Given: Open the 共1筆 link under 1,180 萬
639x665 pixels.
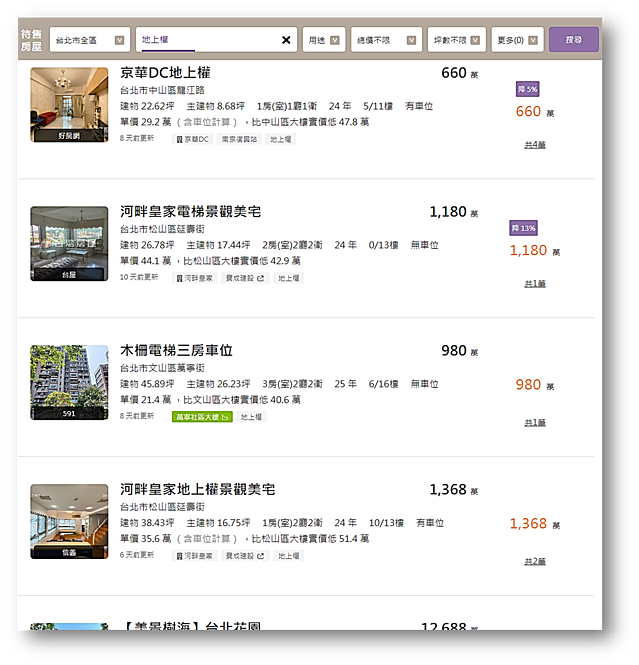Looking at the screenshot, I should (x=535, y=284).
